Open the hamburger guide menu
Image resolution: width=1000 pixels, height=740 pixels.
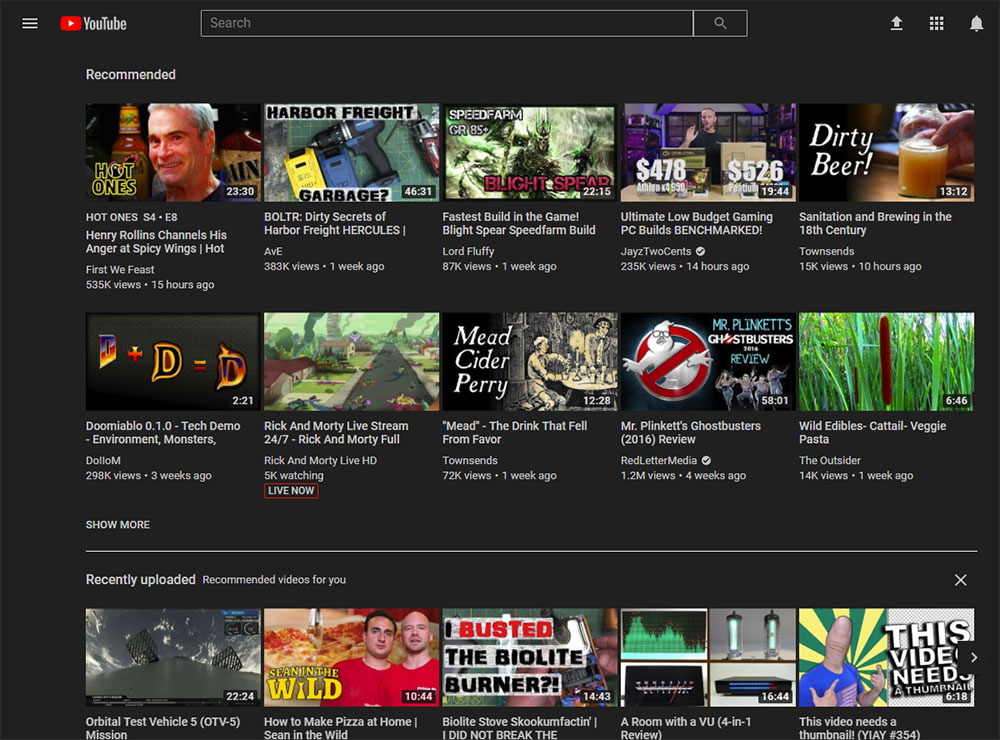coord(30,24)
